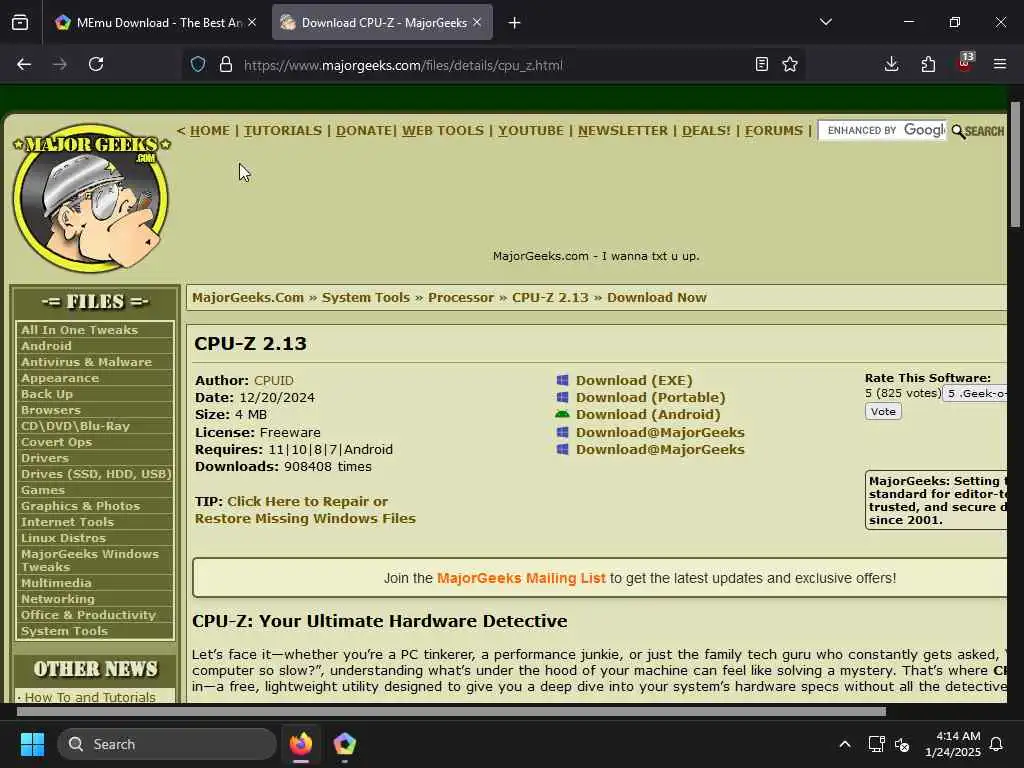Click the horizontal scrollbar at page bottom
Image resolution: width=1024 pixels, height=768 pixels.
[451, 711]
